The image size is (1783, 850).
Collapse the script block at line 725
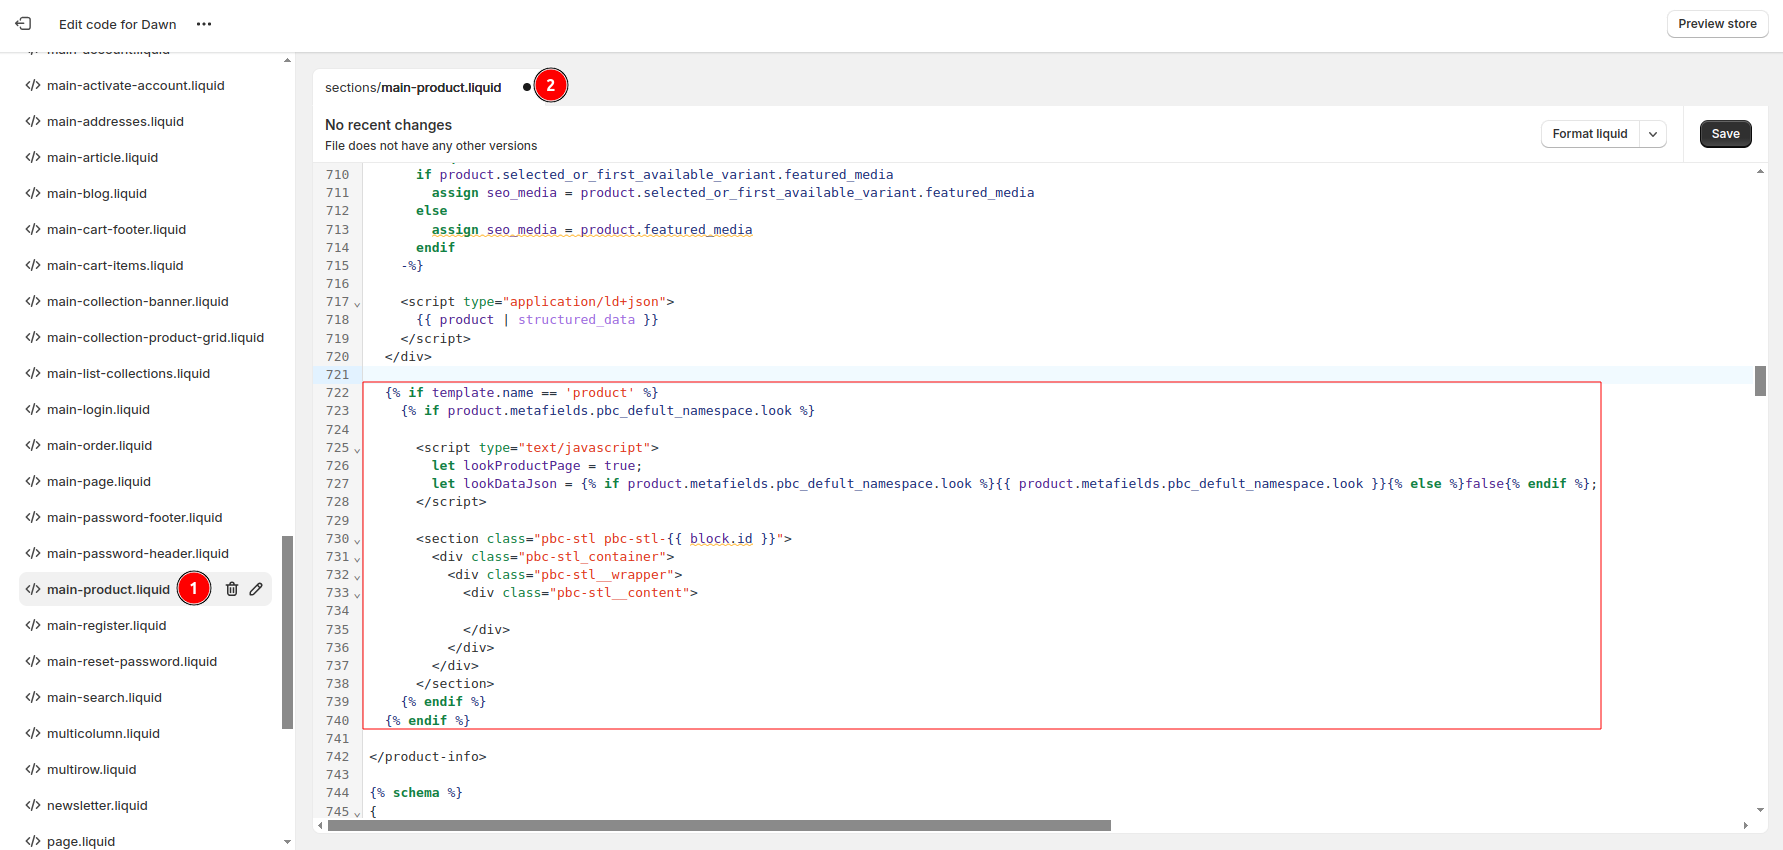(357, 449)
